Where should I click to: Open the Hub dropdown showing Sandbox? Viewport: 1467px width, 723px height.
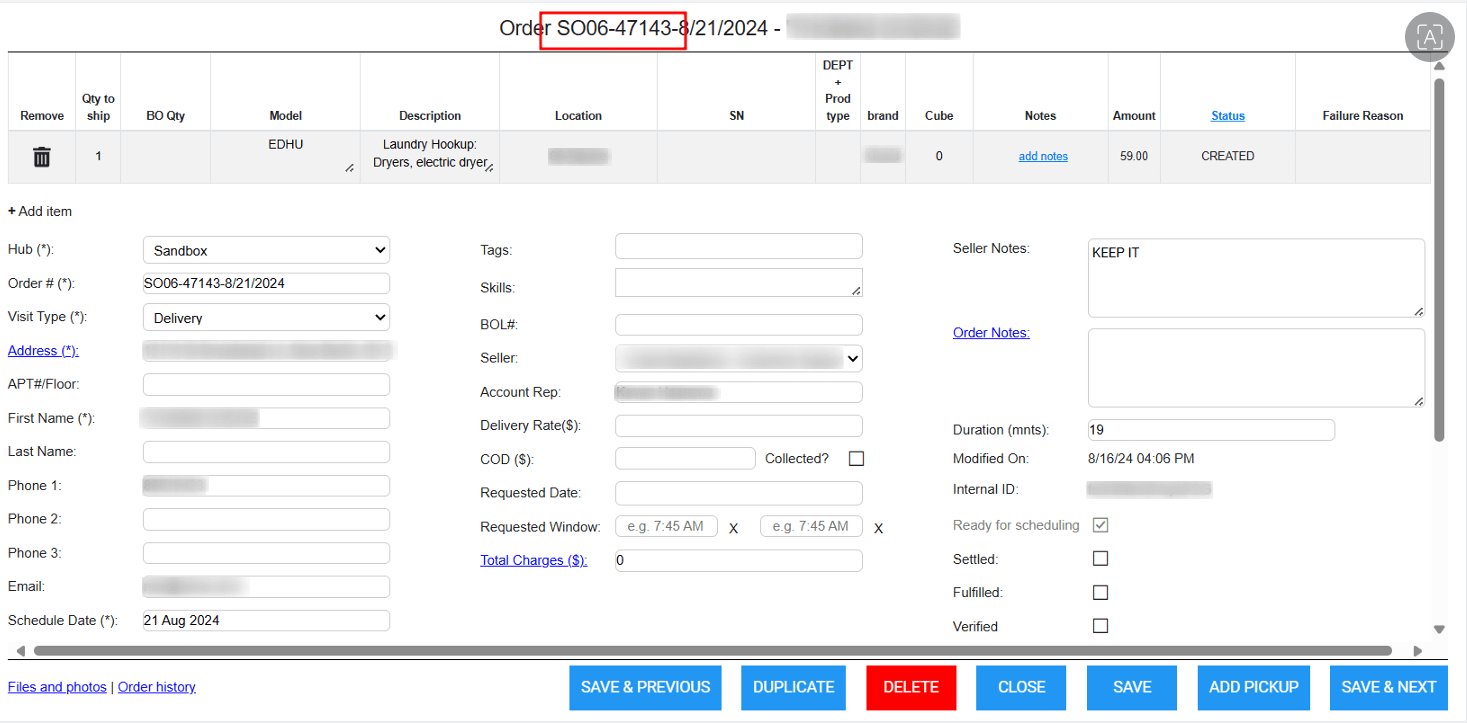click(265, 249)
